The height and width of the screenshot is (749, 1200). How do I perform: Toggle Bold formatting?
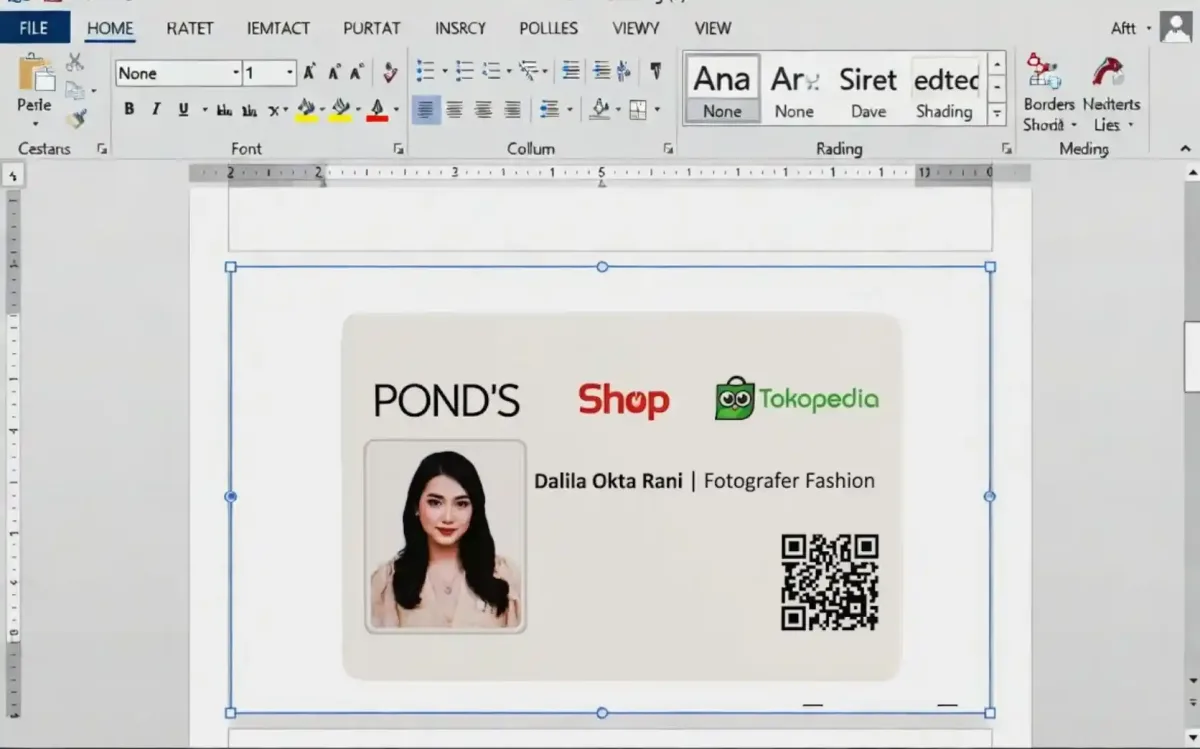(129, 110)
